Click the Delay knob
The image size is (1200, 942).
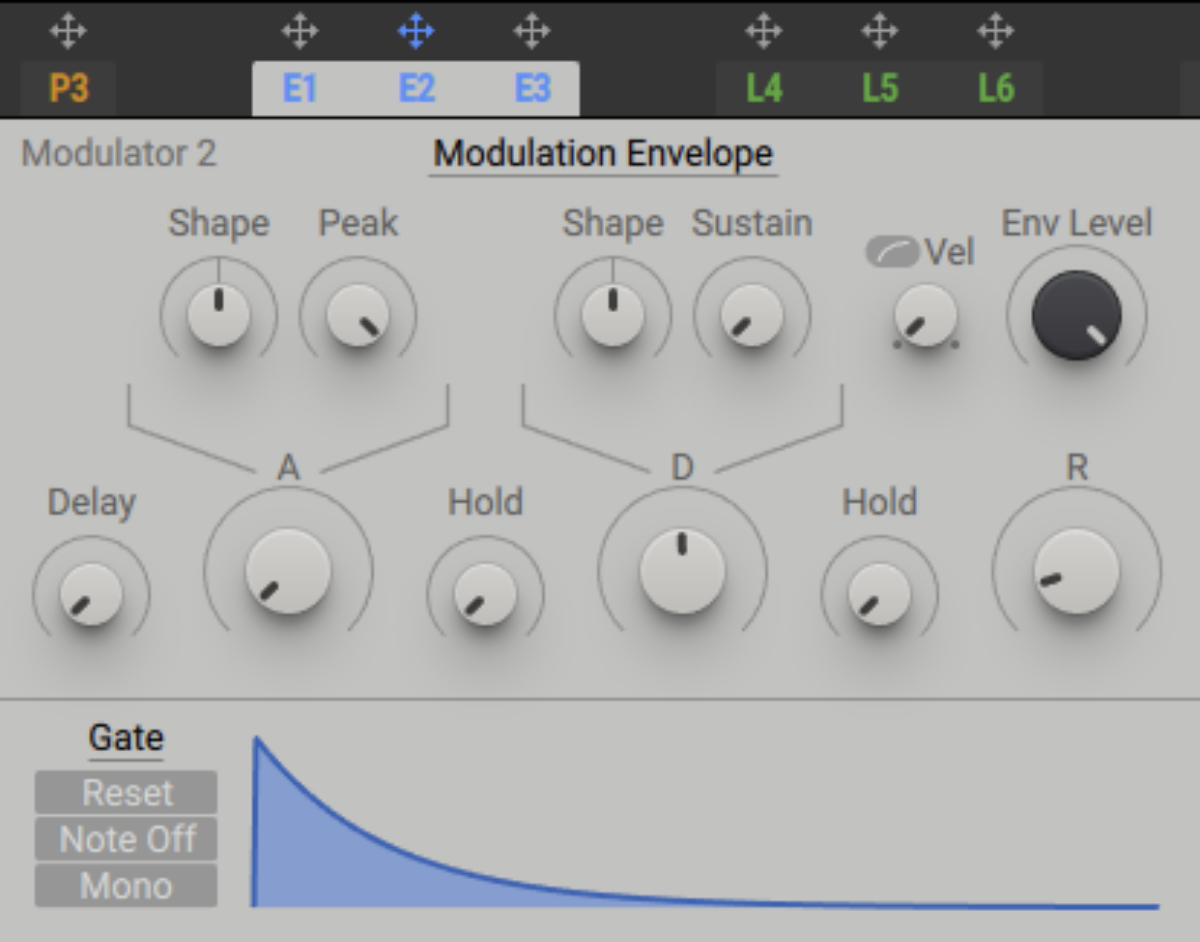coord(91,594)
